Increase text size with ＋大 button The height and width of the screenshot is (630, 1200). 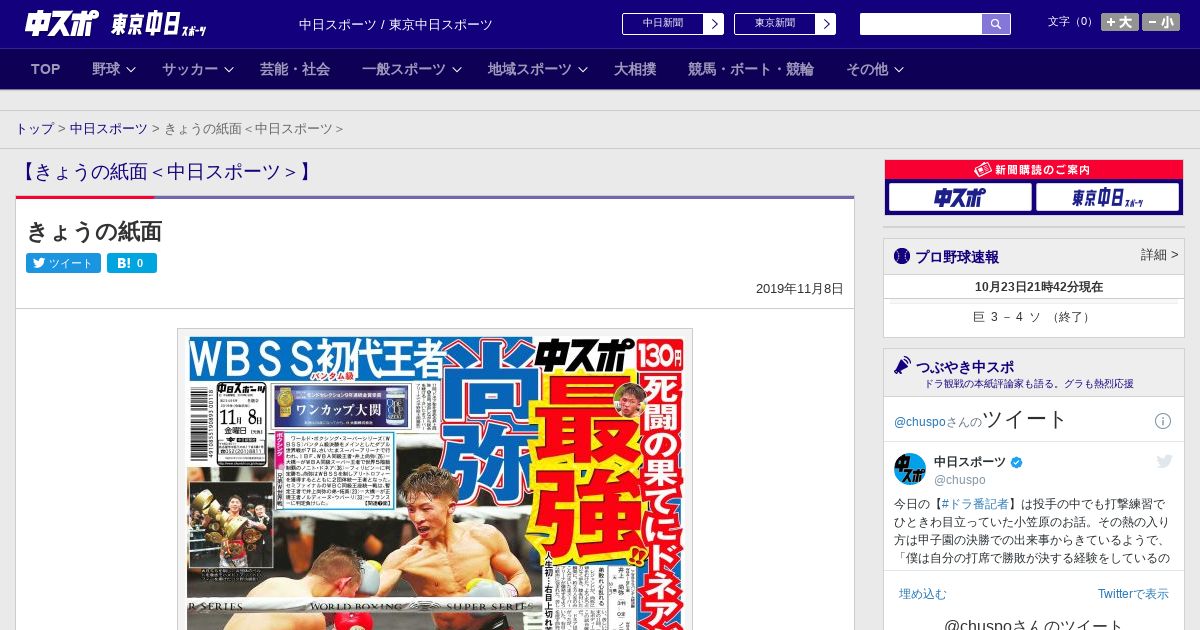(1120, 22)
